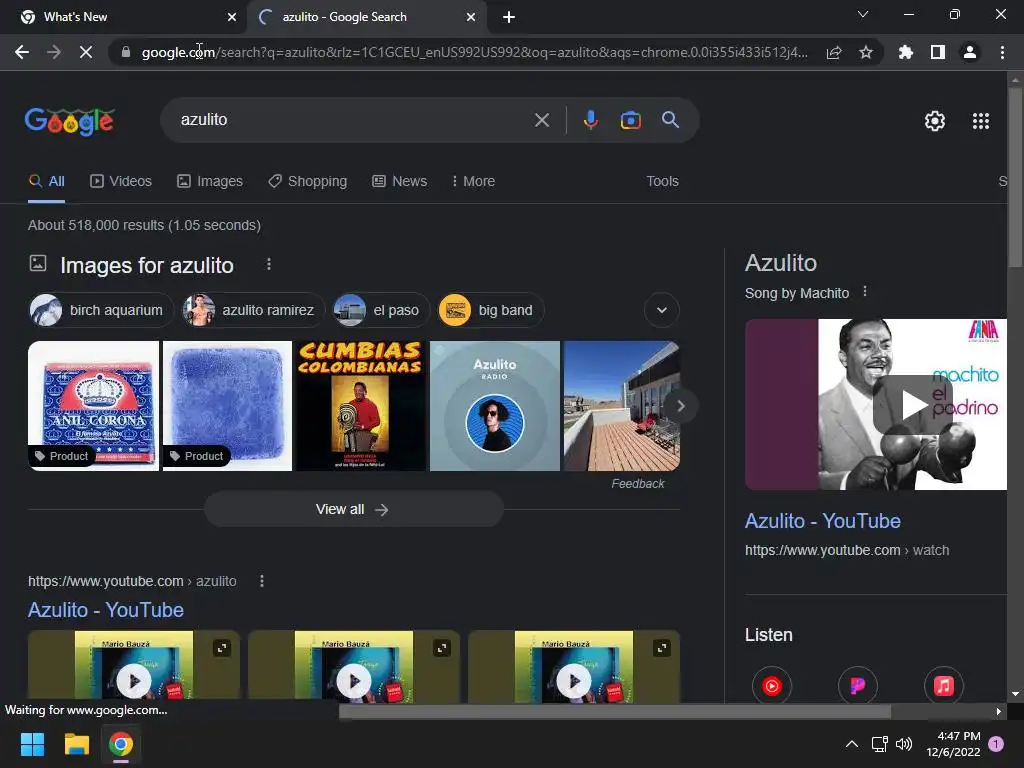The width and height of the screenshot is (1024, 768).
Task: Click the magnifier search button
Action: coord(670,120)
